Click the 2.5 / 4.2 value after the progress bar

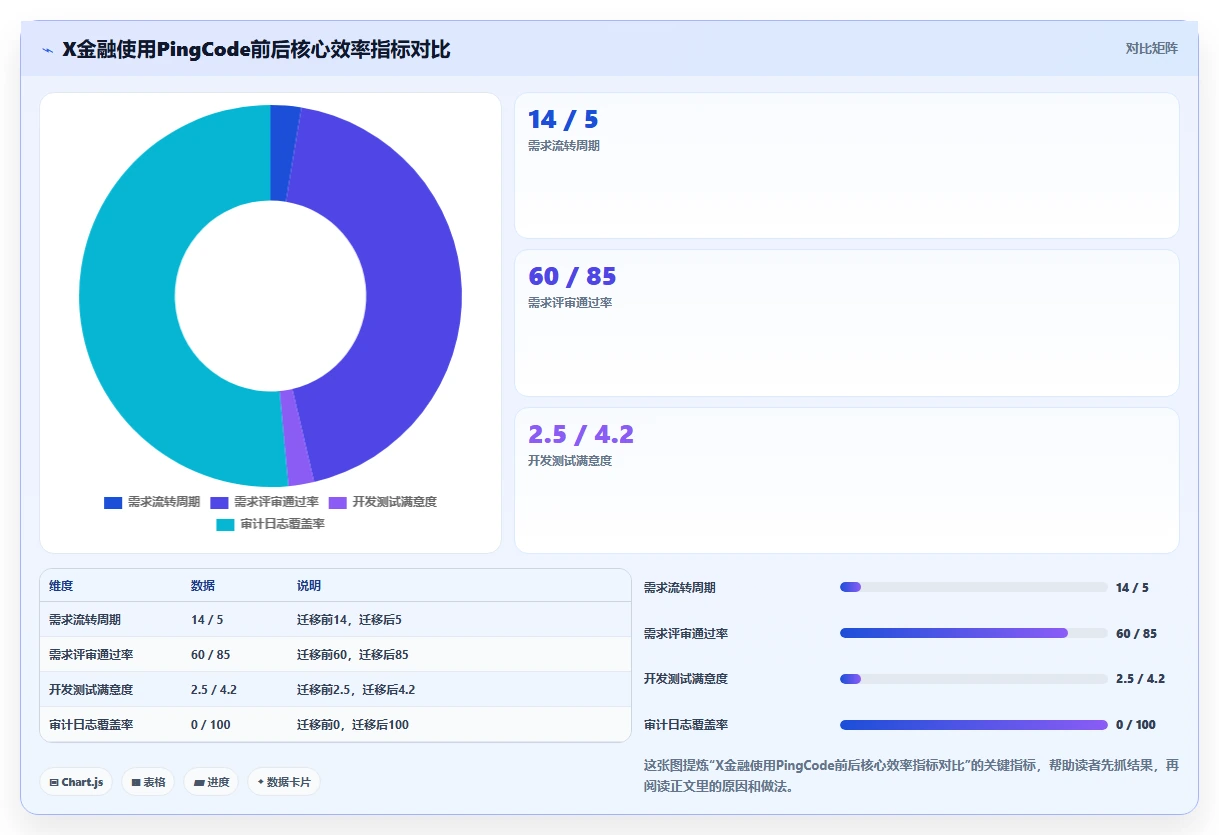click(1140, 679)
